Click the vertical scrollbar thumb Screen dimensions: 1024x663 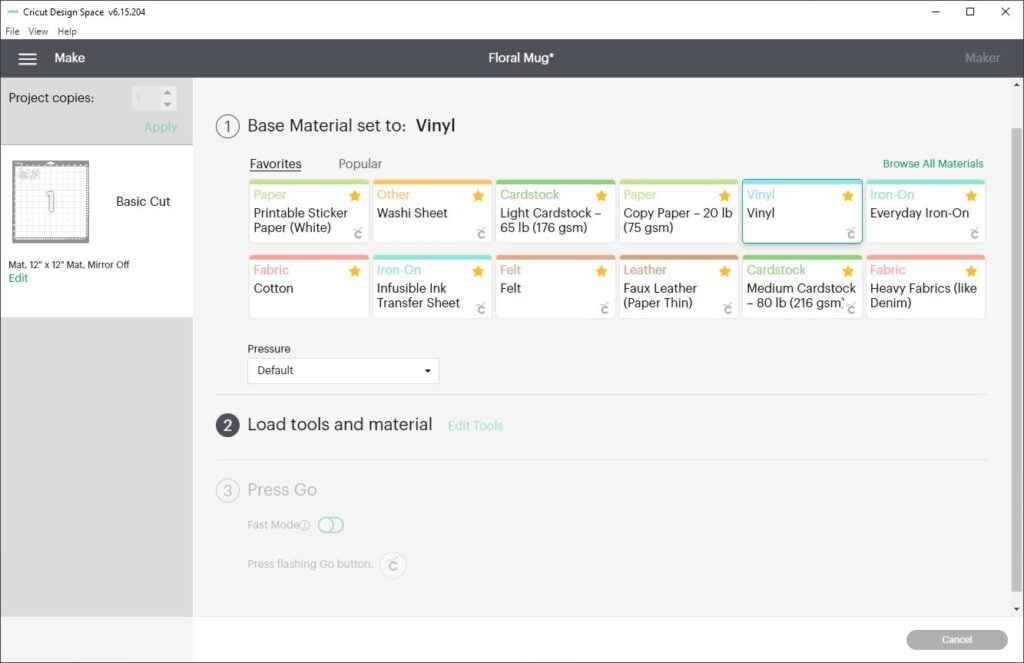pos(1016,359)
